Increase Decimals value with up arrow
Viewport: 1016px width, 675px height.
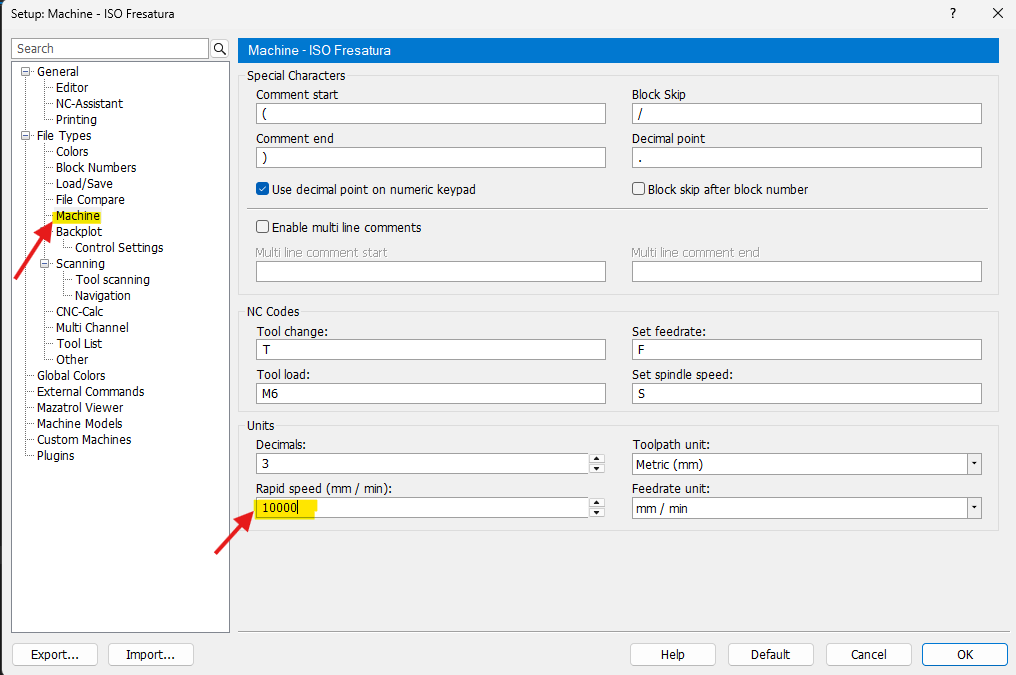597,459
